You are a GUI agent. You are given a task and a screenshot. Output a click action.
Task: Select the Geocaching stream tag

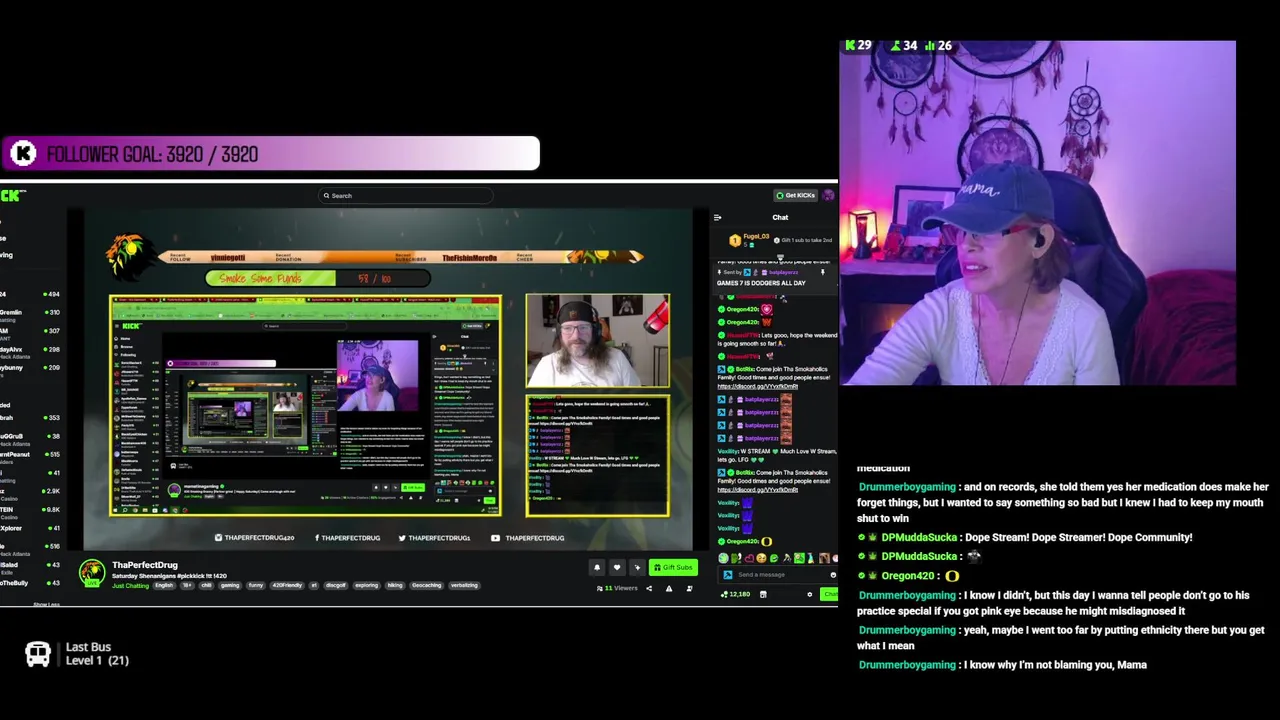[426, 585]
